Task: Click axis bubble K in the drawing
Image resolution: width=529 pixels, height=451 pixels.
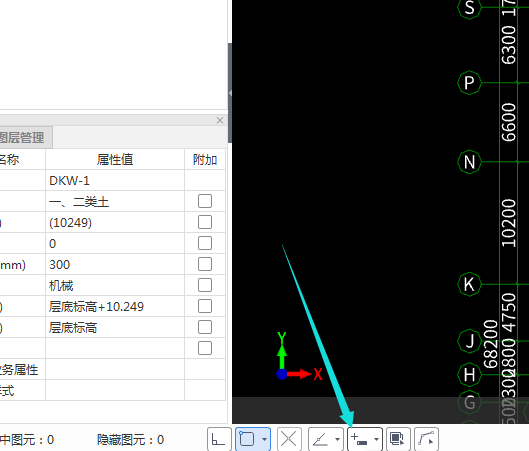Action: coord(469,284)
